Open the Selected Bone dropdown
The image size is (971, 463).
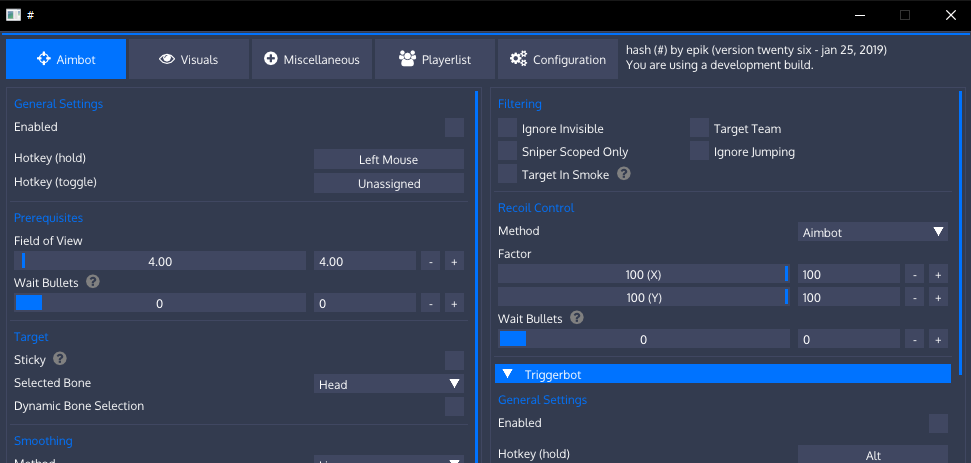coord(389,384)
